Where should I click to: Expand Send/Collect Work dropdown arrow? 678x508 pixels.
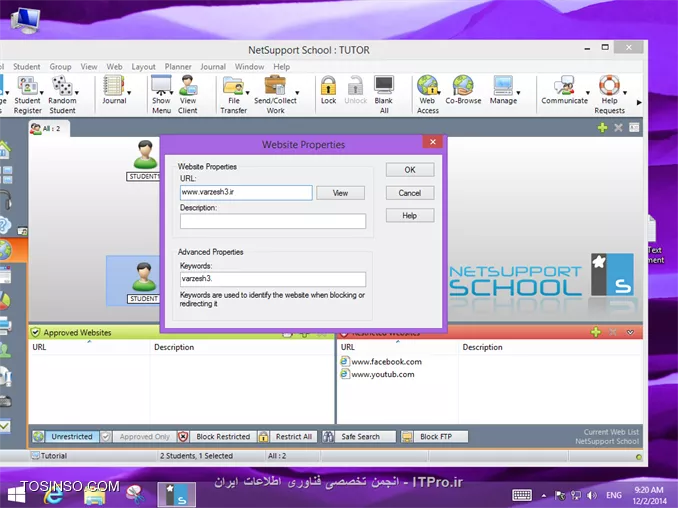click(297, 93)
